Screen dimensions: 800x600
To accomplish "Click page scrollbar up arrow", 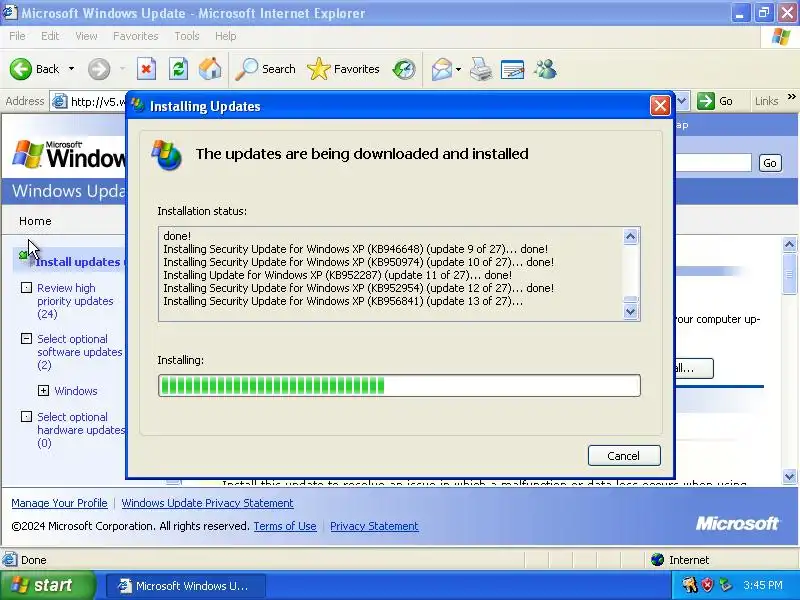I will (x=789, y=245).
